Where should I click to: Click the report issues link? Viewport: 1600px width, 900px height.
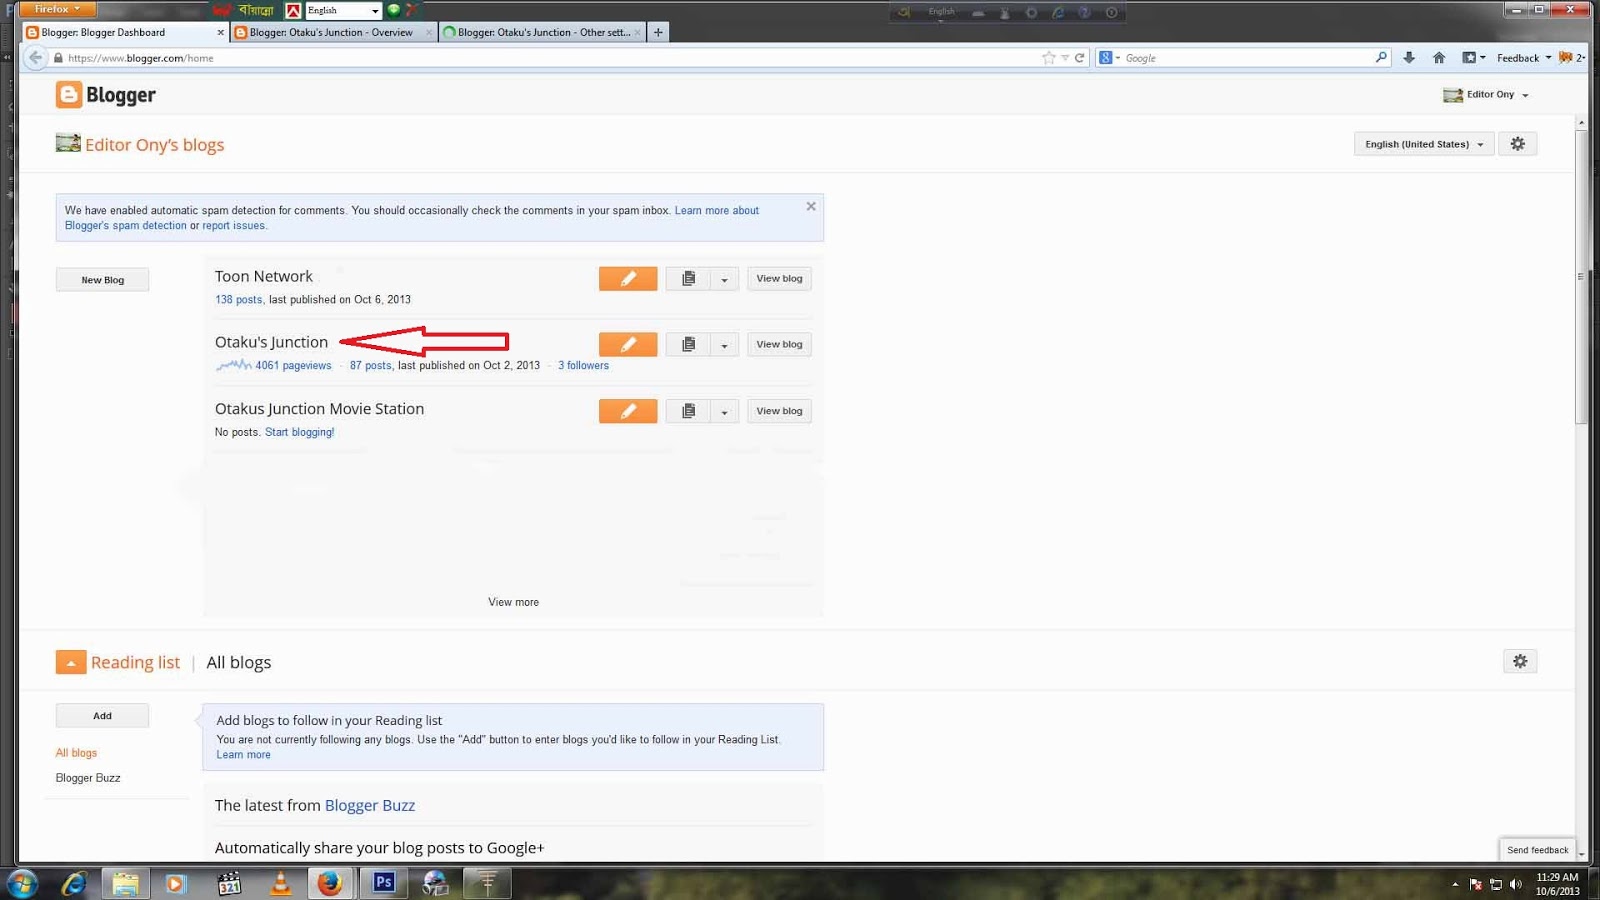click(233, 226)
